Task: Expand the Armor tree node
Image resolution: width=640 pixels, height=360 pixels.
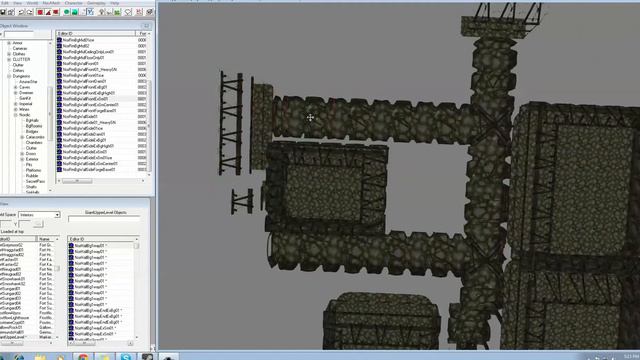Action: (9, 43)
